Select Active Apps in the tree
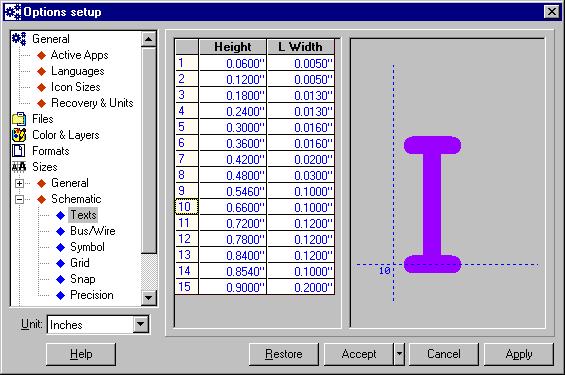This screenshot has width=565, height=375. (x=79, y=55)
